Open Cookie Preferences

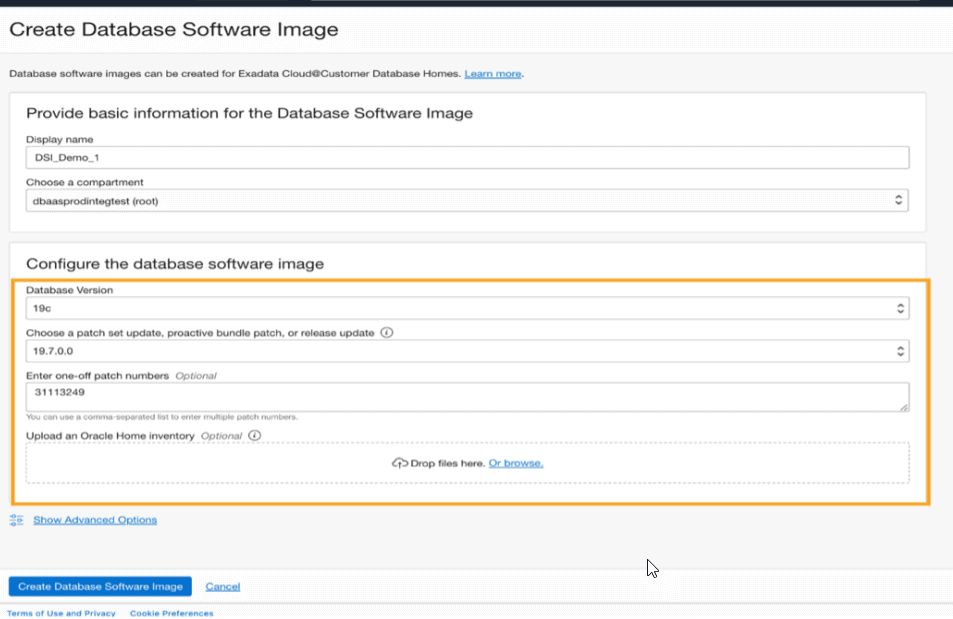(x=171, y=613)
